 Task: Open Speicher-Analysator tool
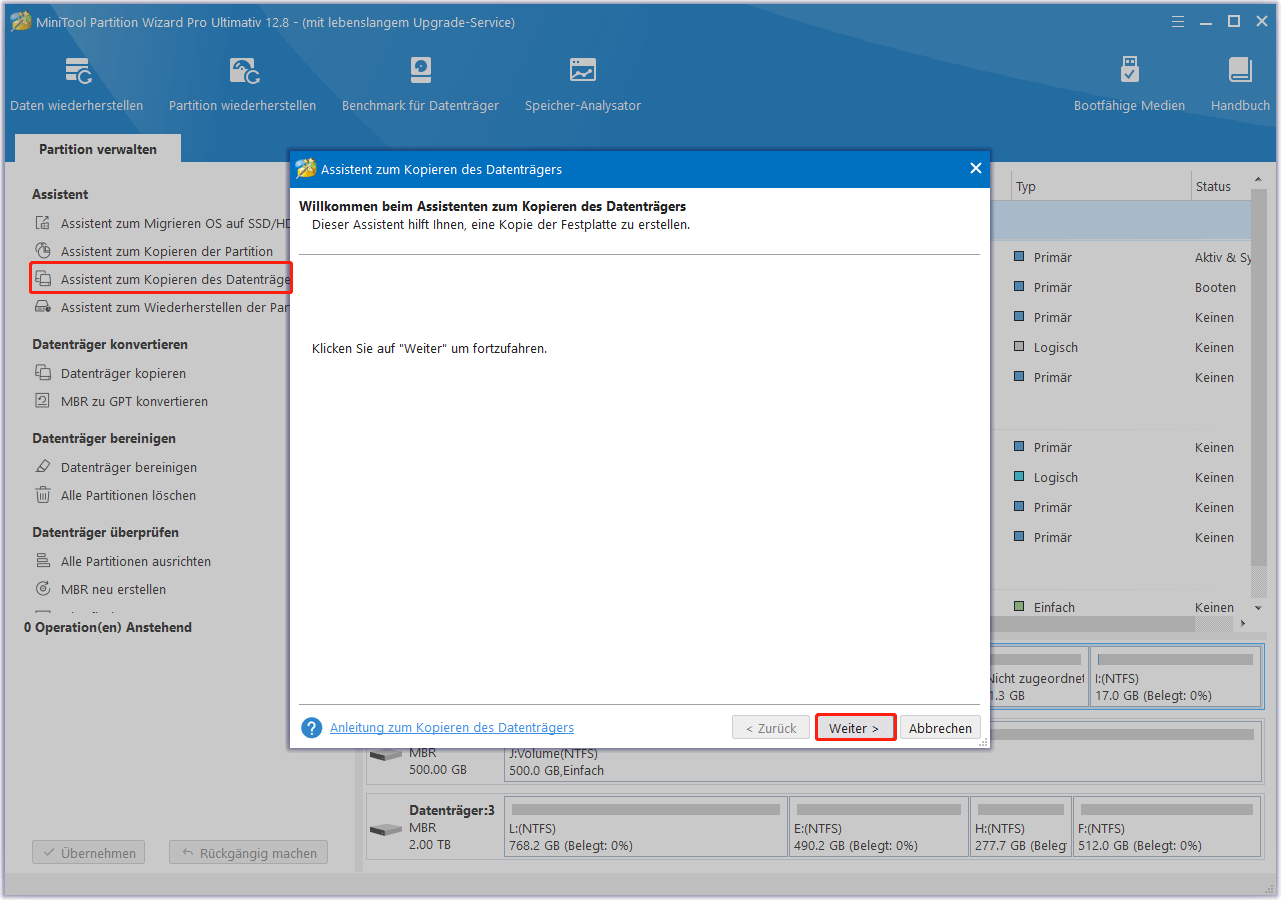click(583, 84)
